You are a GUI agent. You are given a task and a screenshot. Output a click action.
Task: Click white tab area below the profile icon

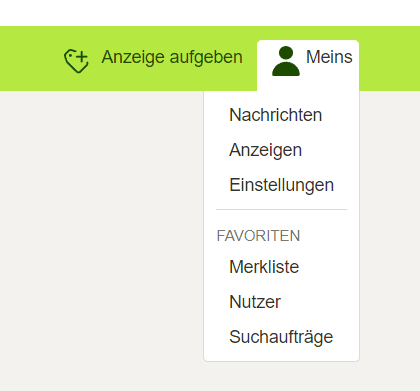(x=286, y=84)
